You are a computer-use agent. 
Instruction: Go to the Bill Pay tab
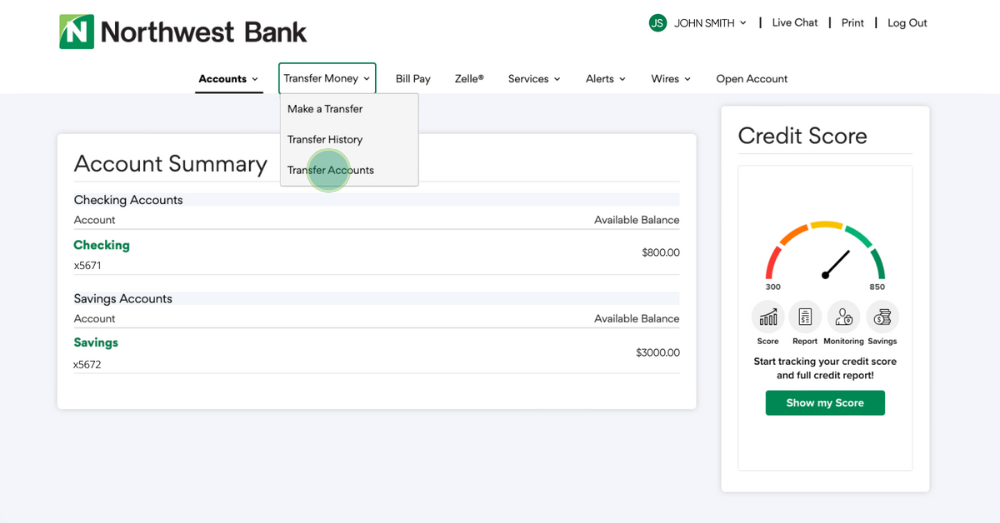(413, 79)
